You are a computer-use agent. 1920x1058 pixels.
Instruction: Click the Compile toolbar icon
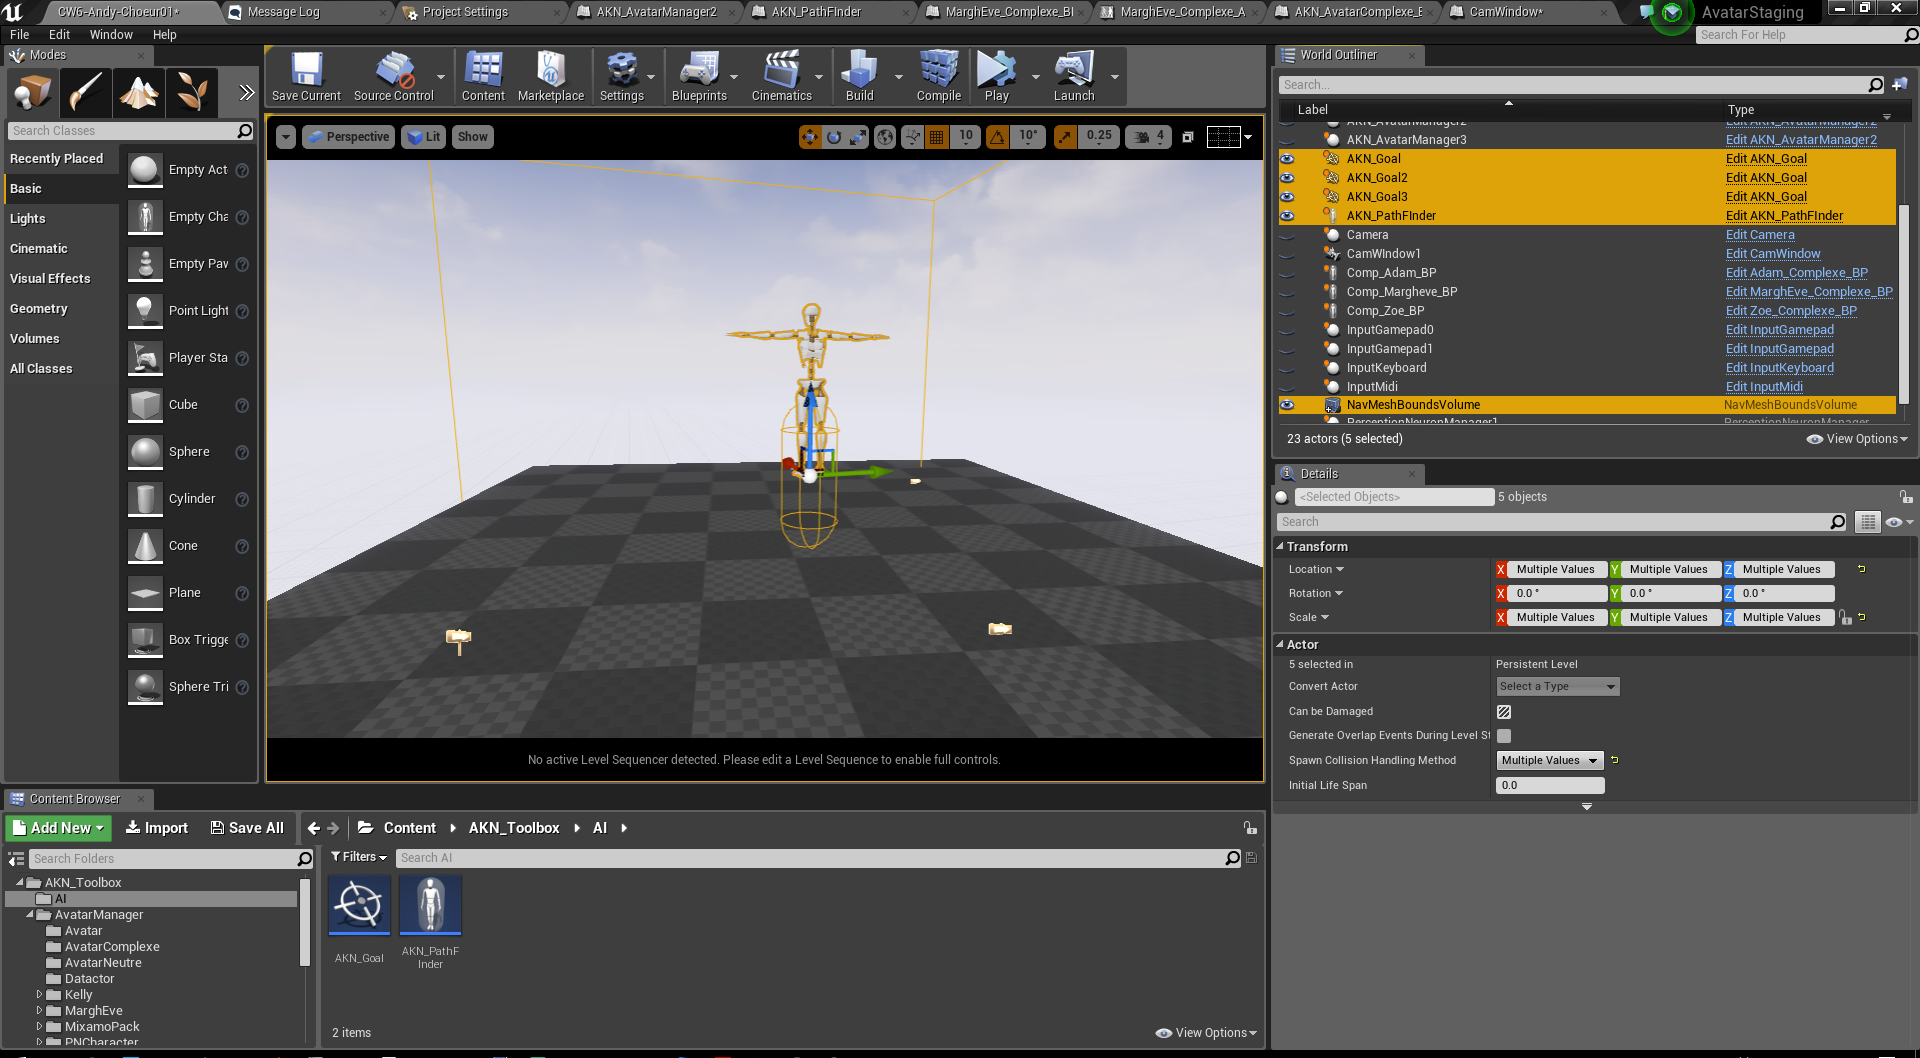(x=939, y=77)
